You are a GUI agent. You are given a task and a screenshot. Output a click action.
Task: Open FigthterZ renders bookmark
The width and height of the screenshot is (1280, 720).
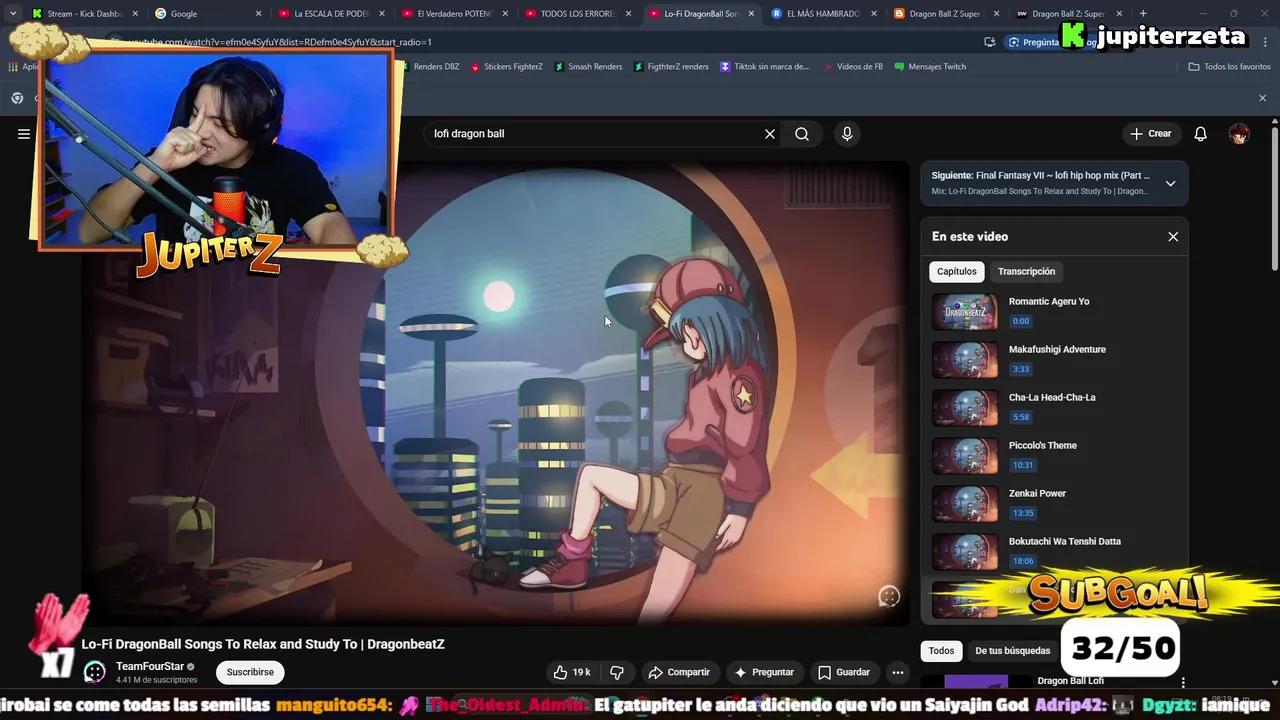(670, 67)
